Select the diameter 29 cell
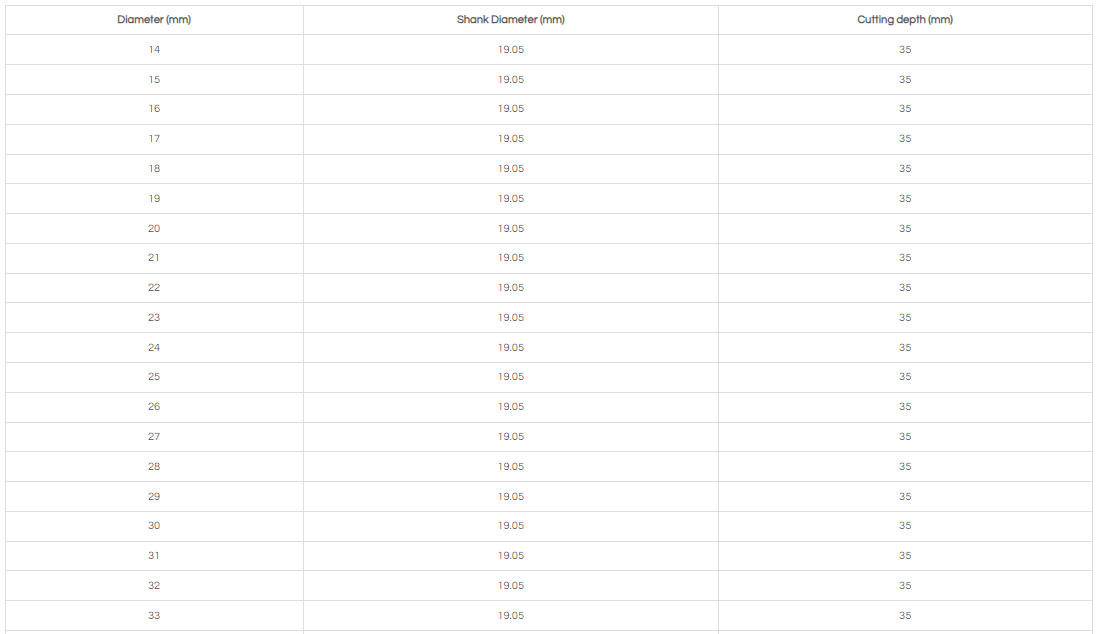 [x=154, y=497]
